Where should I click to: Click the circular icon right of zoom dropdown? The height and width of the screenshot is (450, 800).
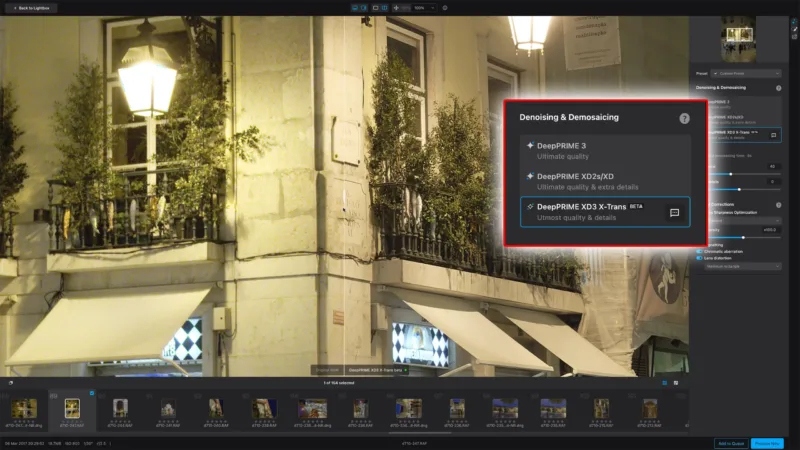coord(445,8)
